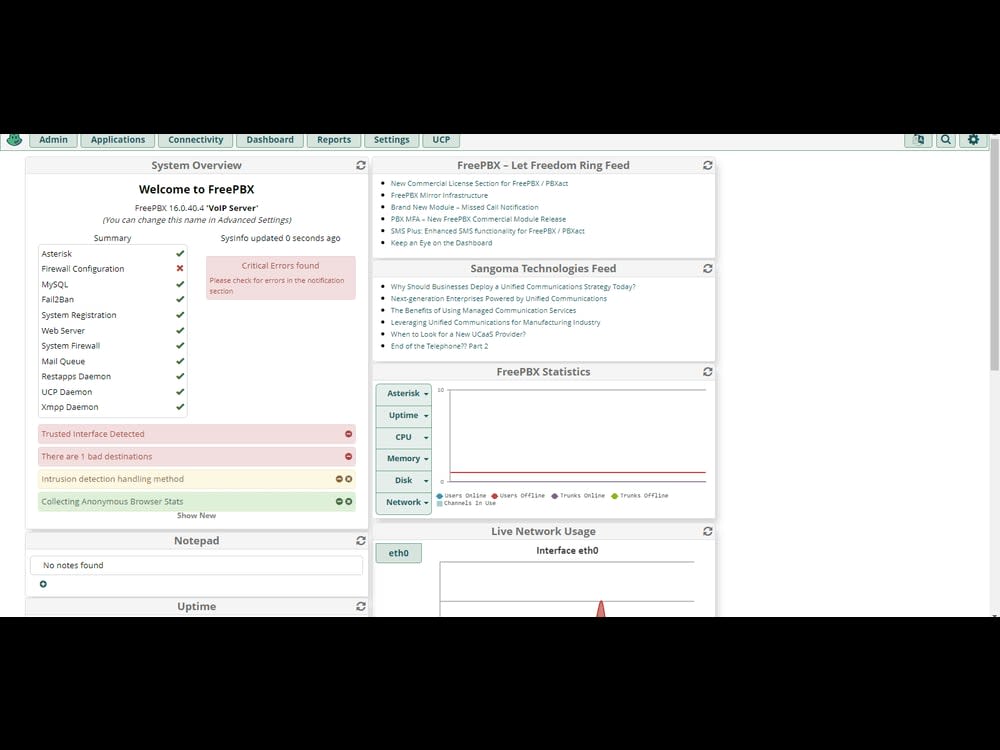This screenshot has width=1000, height=750.
Task: Click minus icon on bad destinations alert
Action: tap(349, 456)
